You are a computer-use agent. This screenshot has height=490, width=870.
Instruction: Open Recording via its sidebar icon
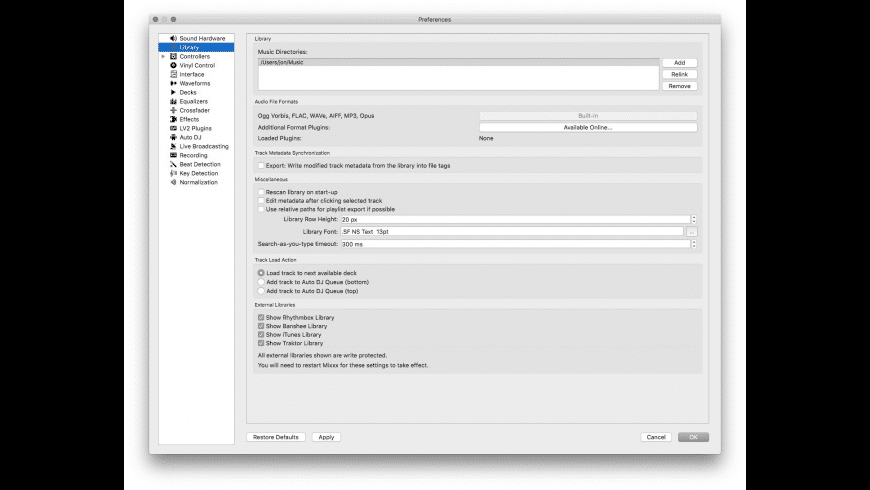pos(173,155)
